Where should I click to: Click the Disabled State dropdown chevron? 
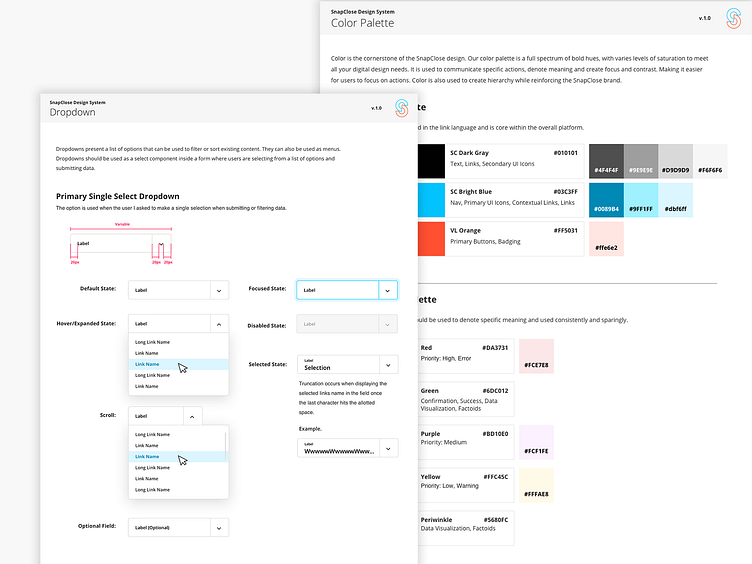[388, 325]
